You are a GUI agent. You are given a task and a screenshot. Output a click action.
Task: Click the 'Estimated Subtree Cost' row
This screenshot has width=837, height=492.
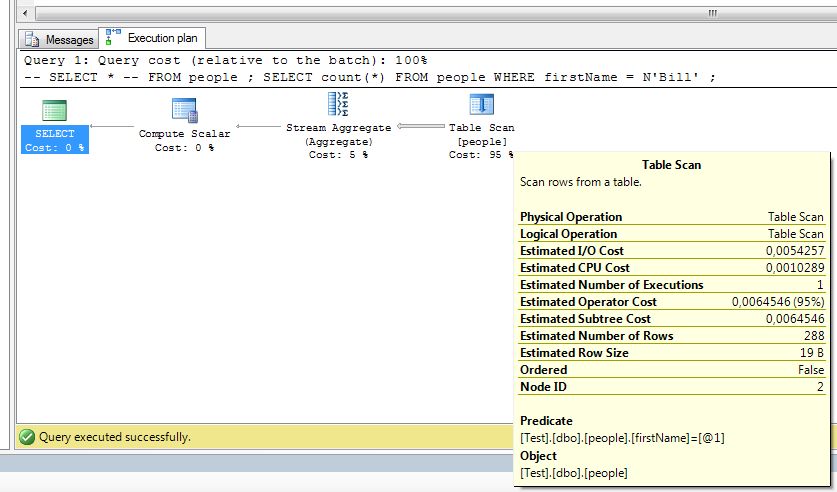pos(672,319)
